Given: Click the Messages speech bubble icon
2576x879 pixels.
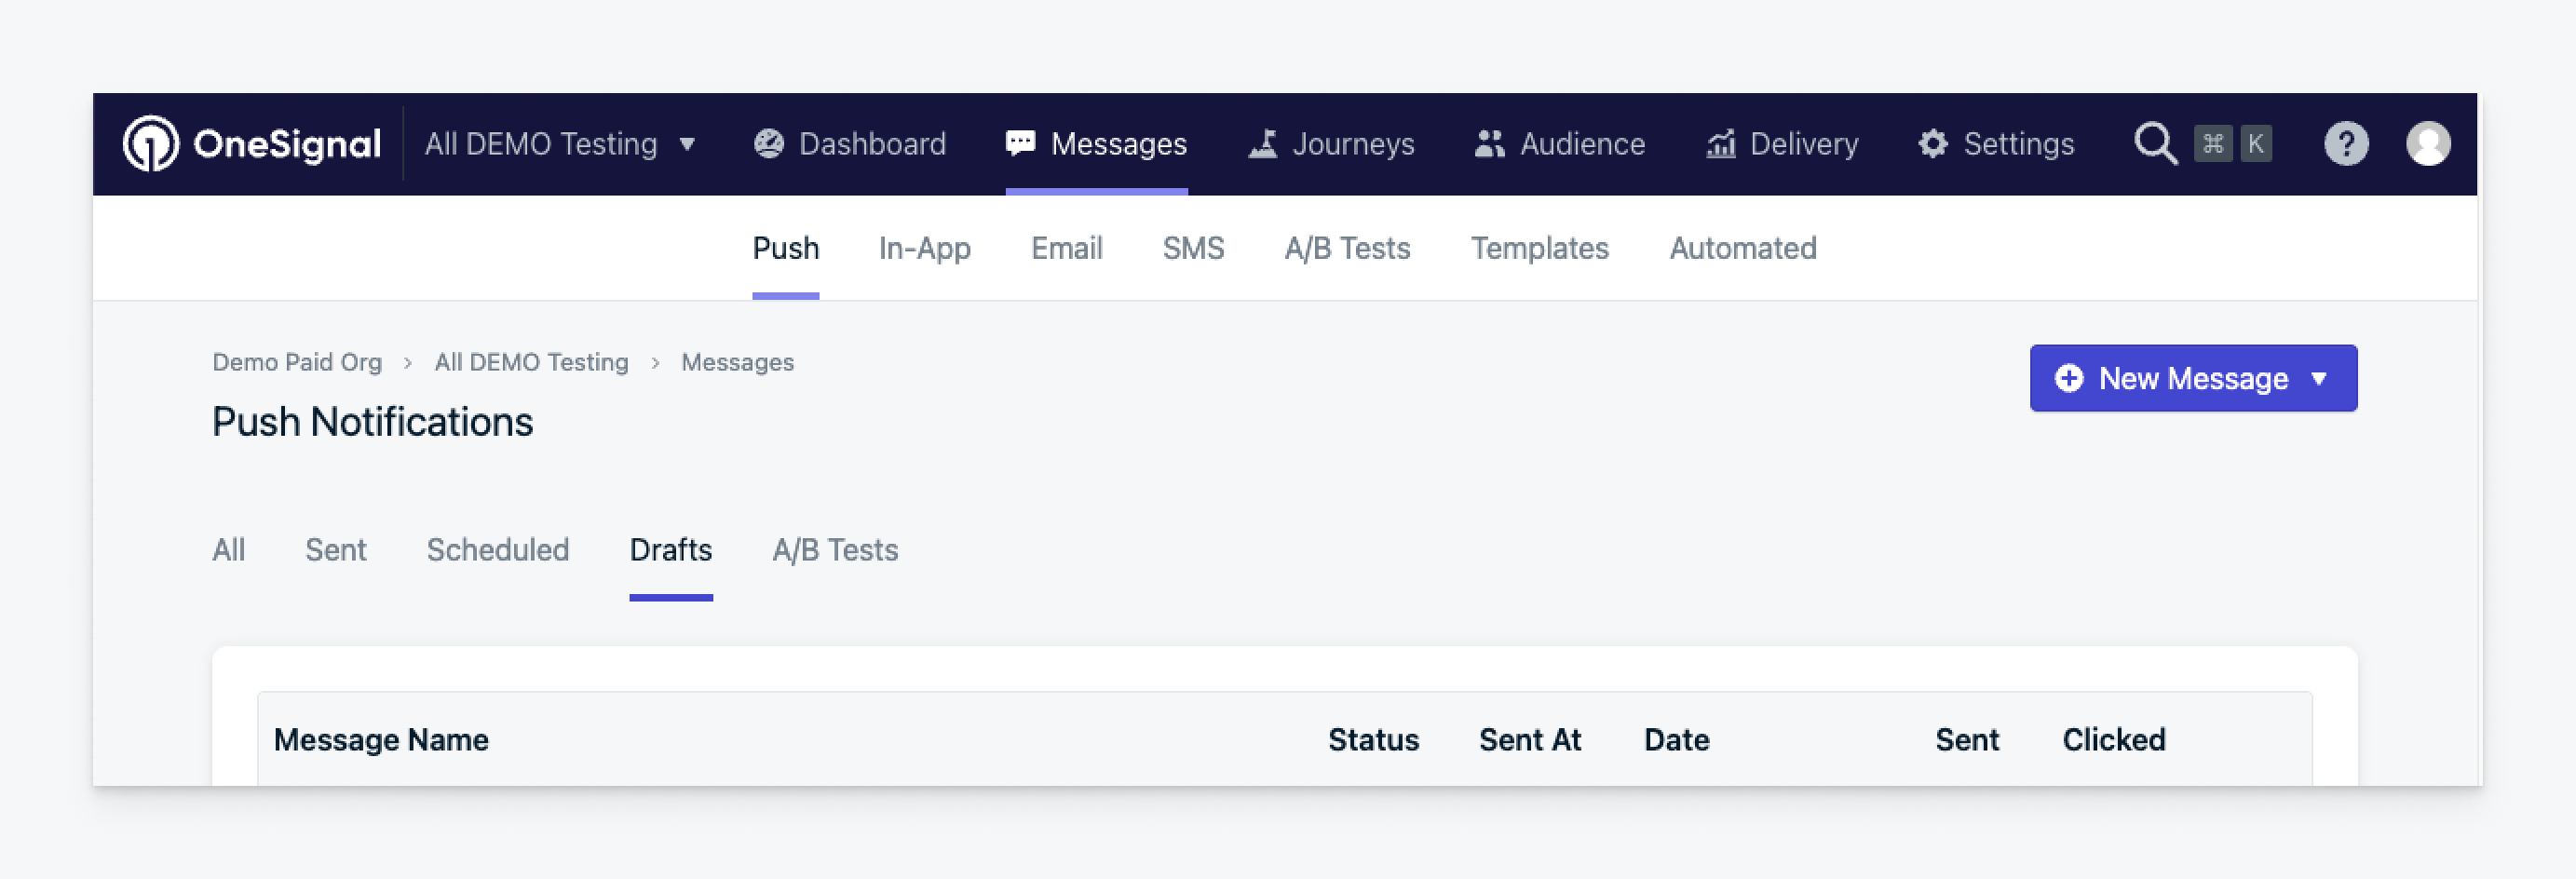Looking at the screenshot, I should [x=1020, y=144].
